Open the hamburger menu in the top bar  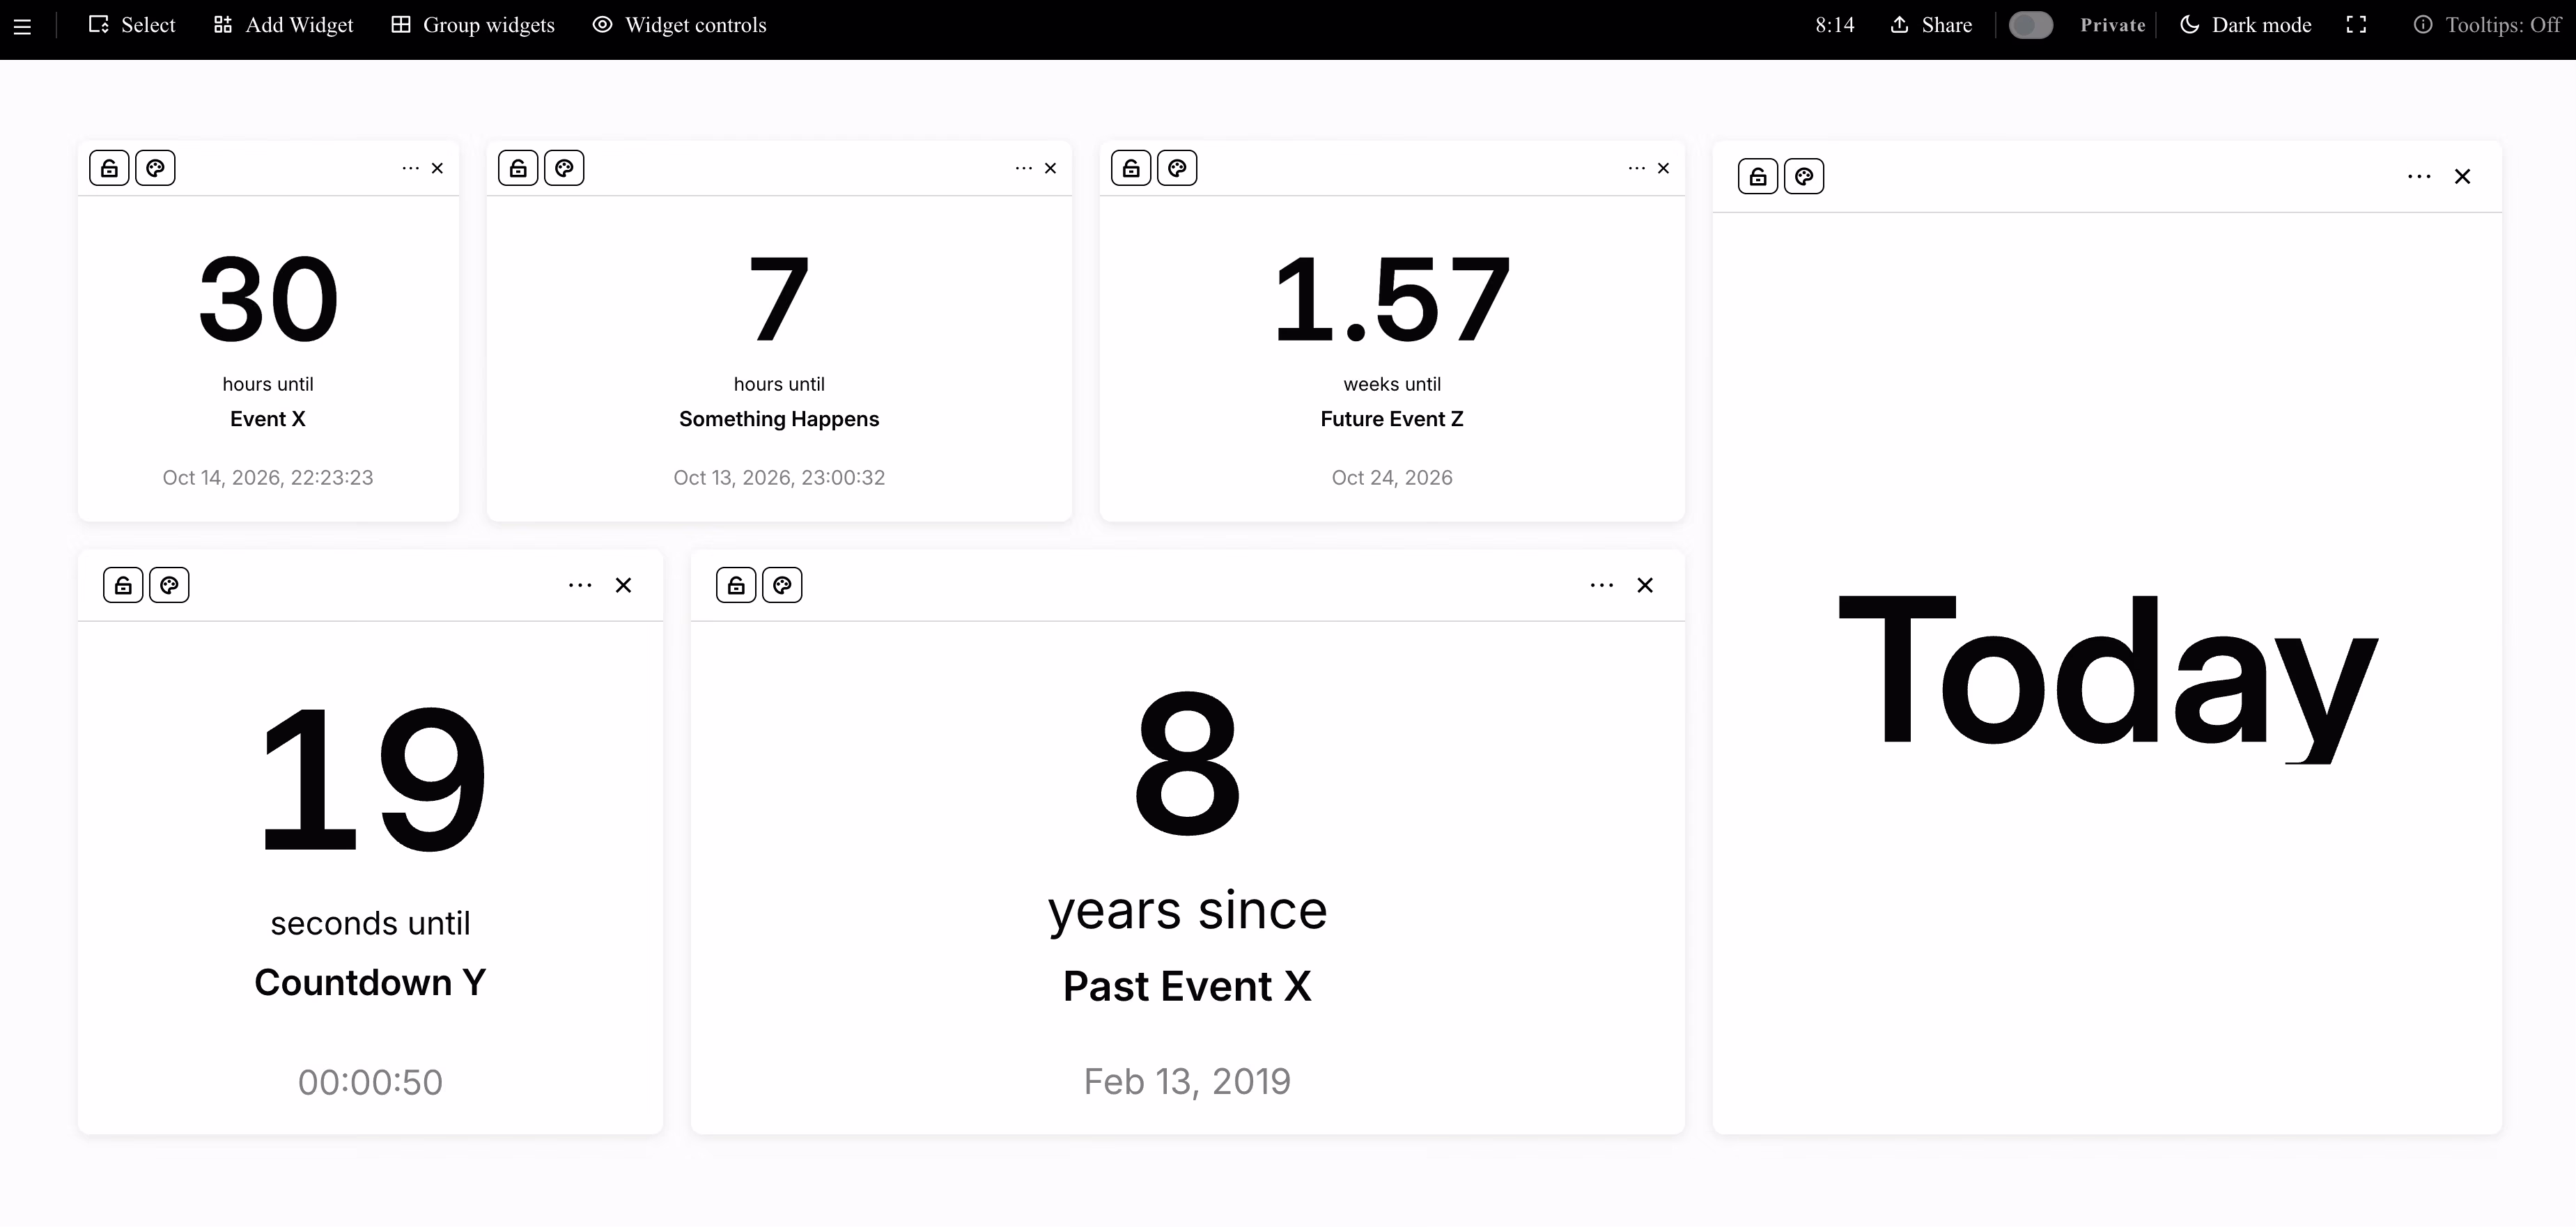click(x=22, y=26)
